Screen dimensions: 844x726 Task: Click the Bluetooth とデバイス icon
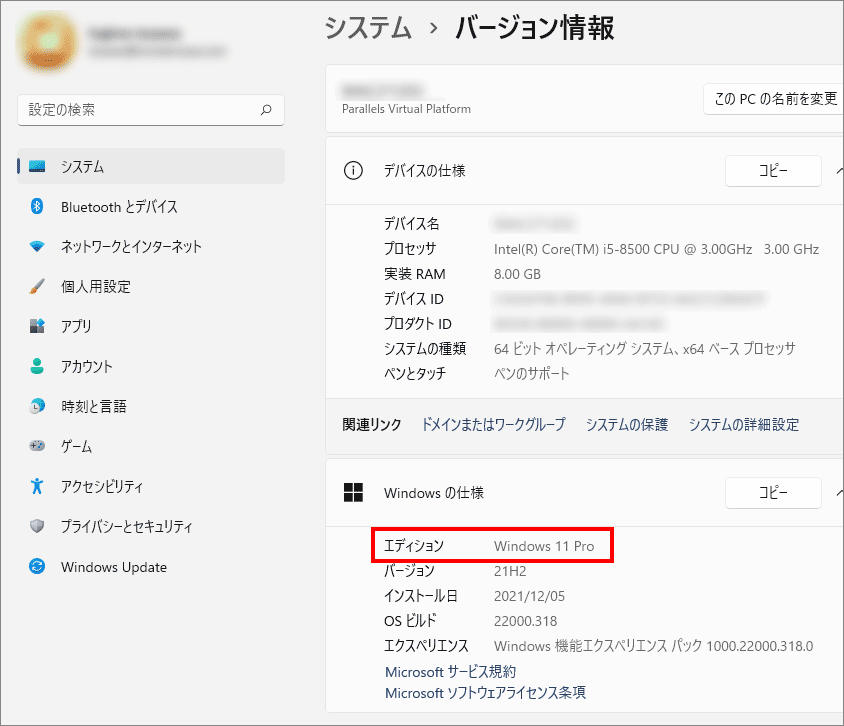[37, 207]
